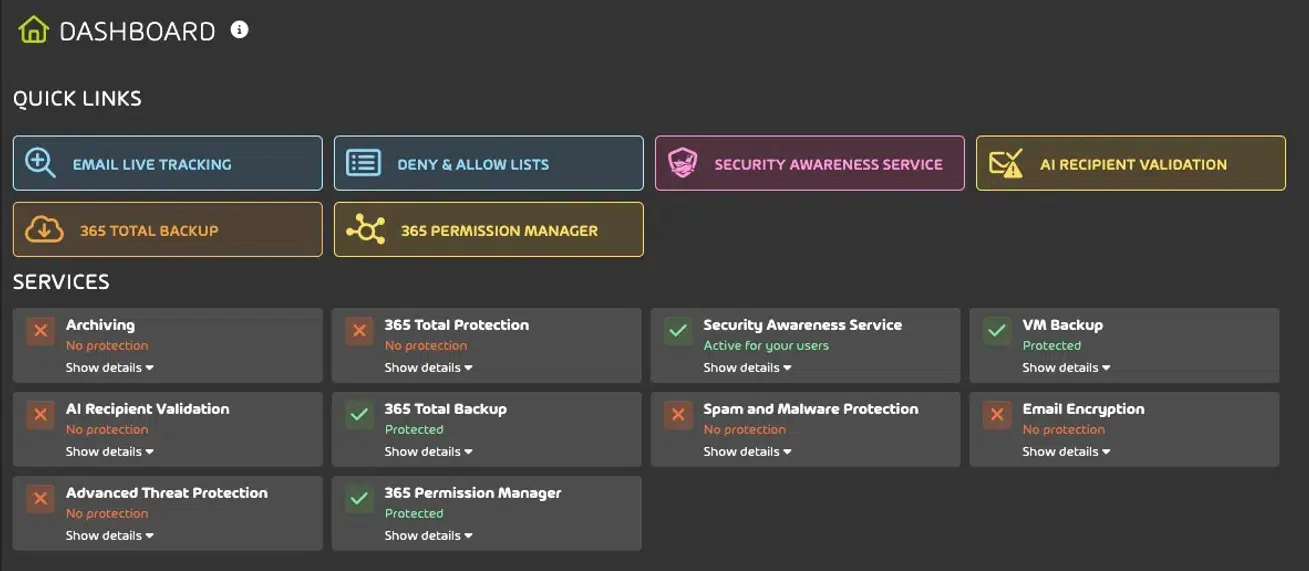Image resolution: width=1309 pixels, height=571 pixels.
Task: Click 'Protected' status under 365 Permission Manager service
Action: 414,514
